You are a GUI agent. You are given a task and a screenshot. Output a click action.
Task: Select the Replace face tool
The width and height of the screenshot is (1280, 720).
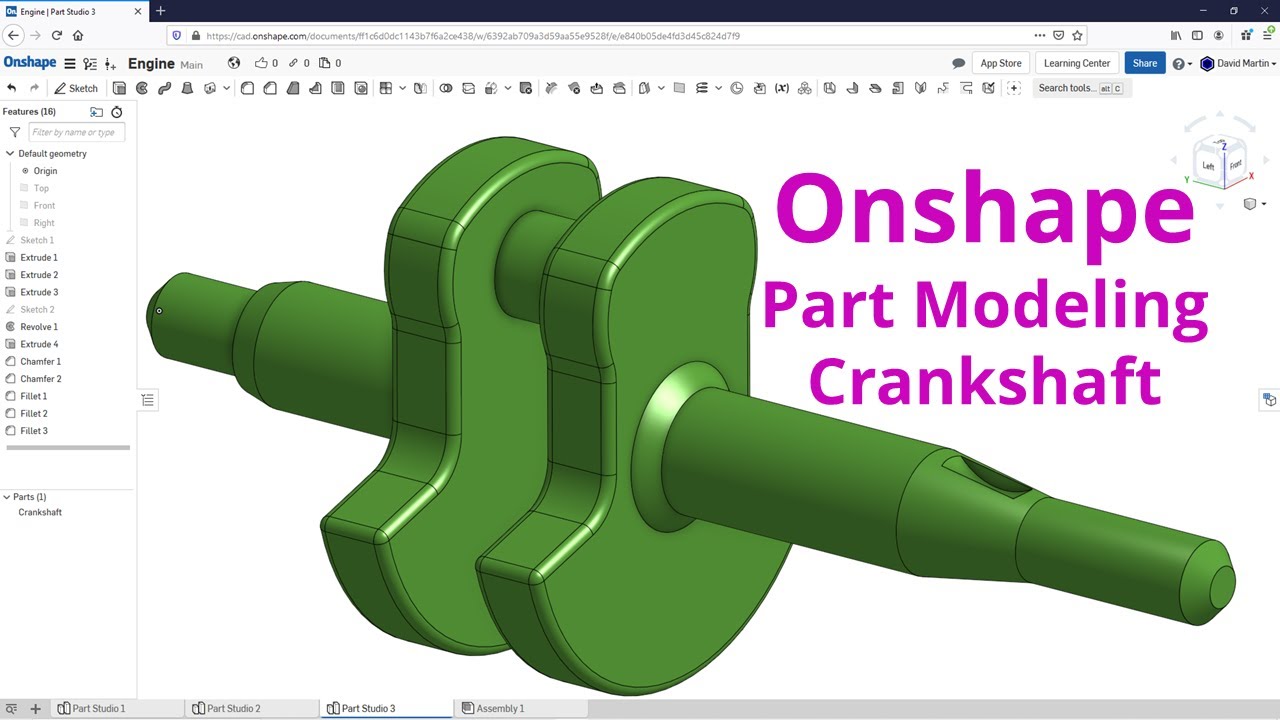pyautogui.click(x=619, y=88)
